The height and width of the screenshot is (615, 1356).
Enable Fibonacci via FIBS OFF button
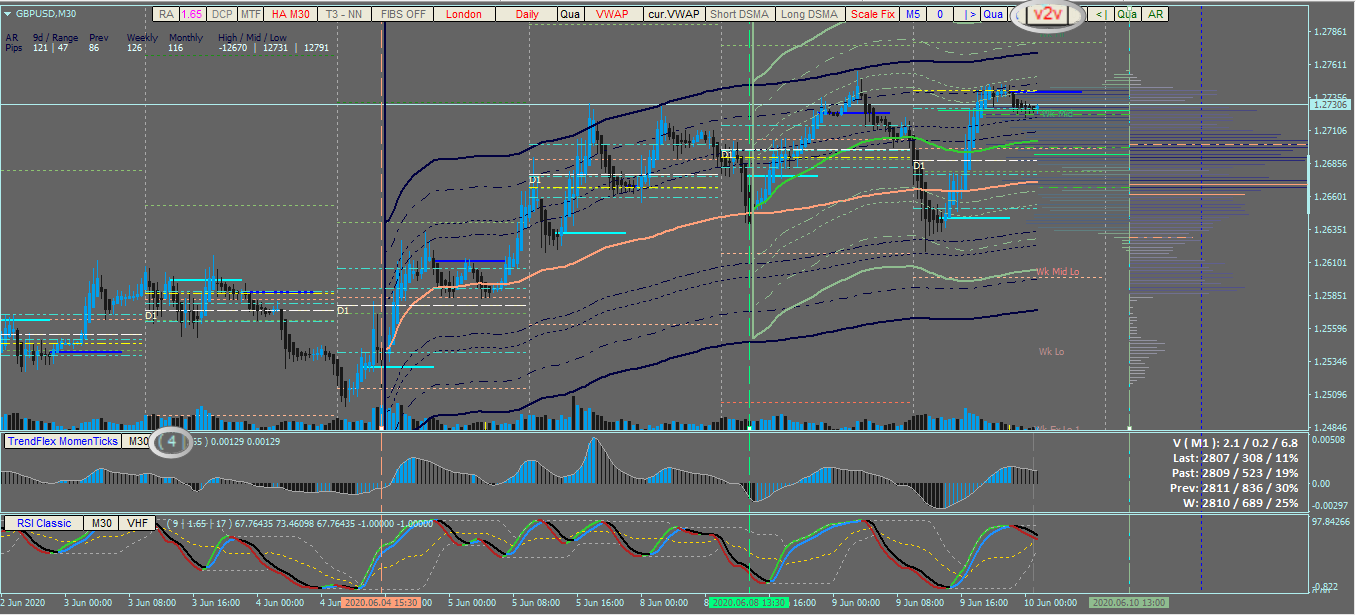(402, 14)
